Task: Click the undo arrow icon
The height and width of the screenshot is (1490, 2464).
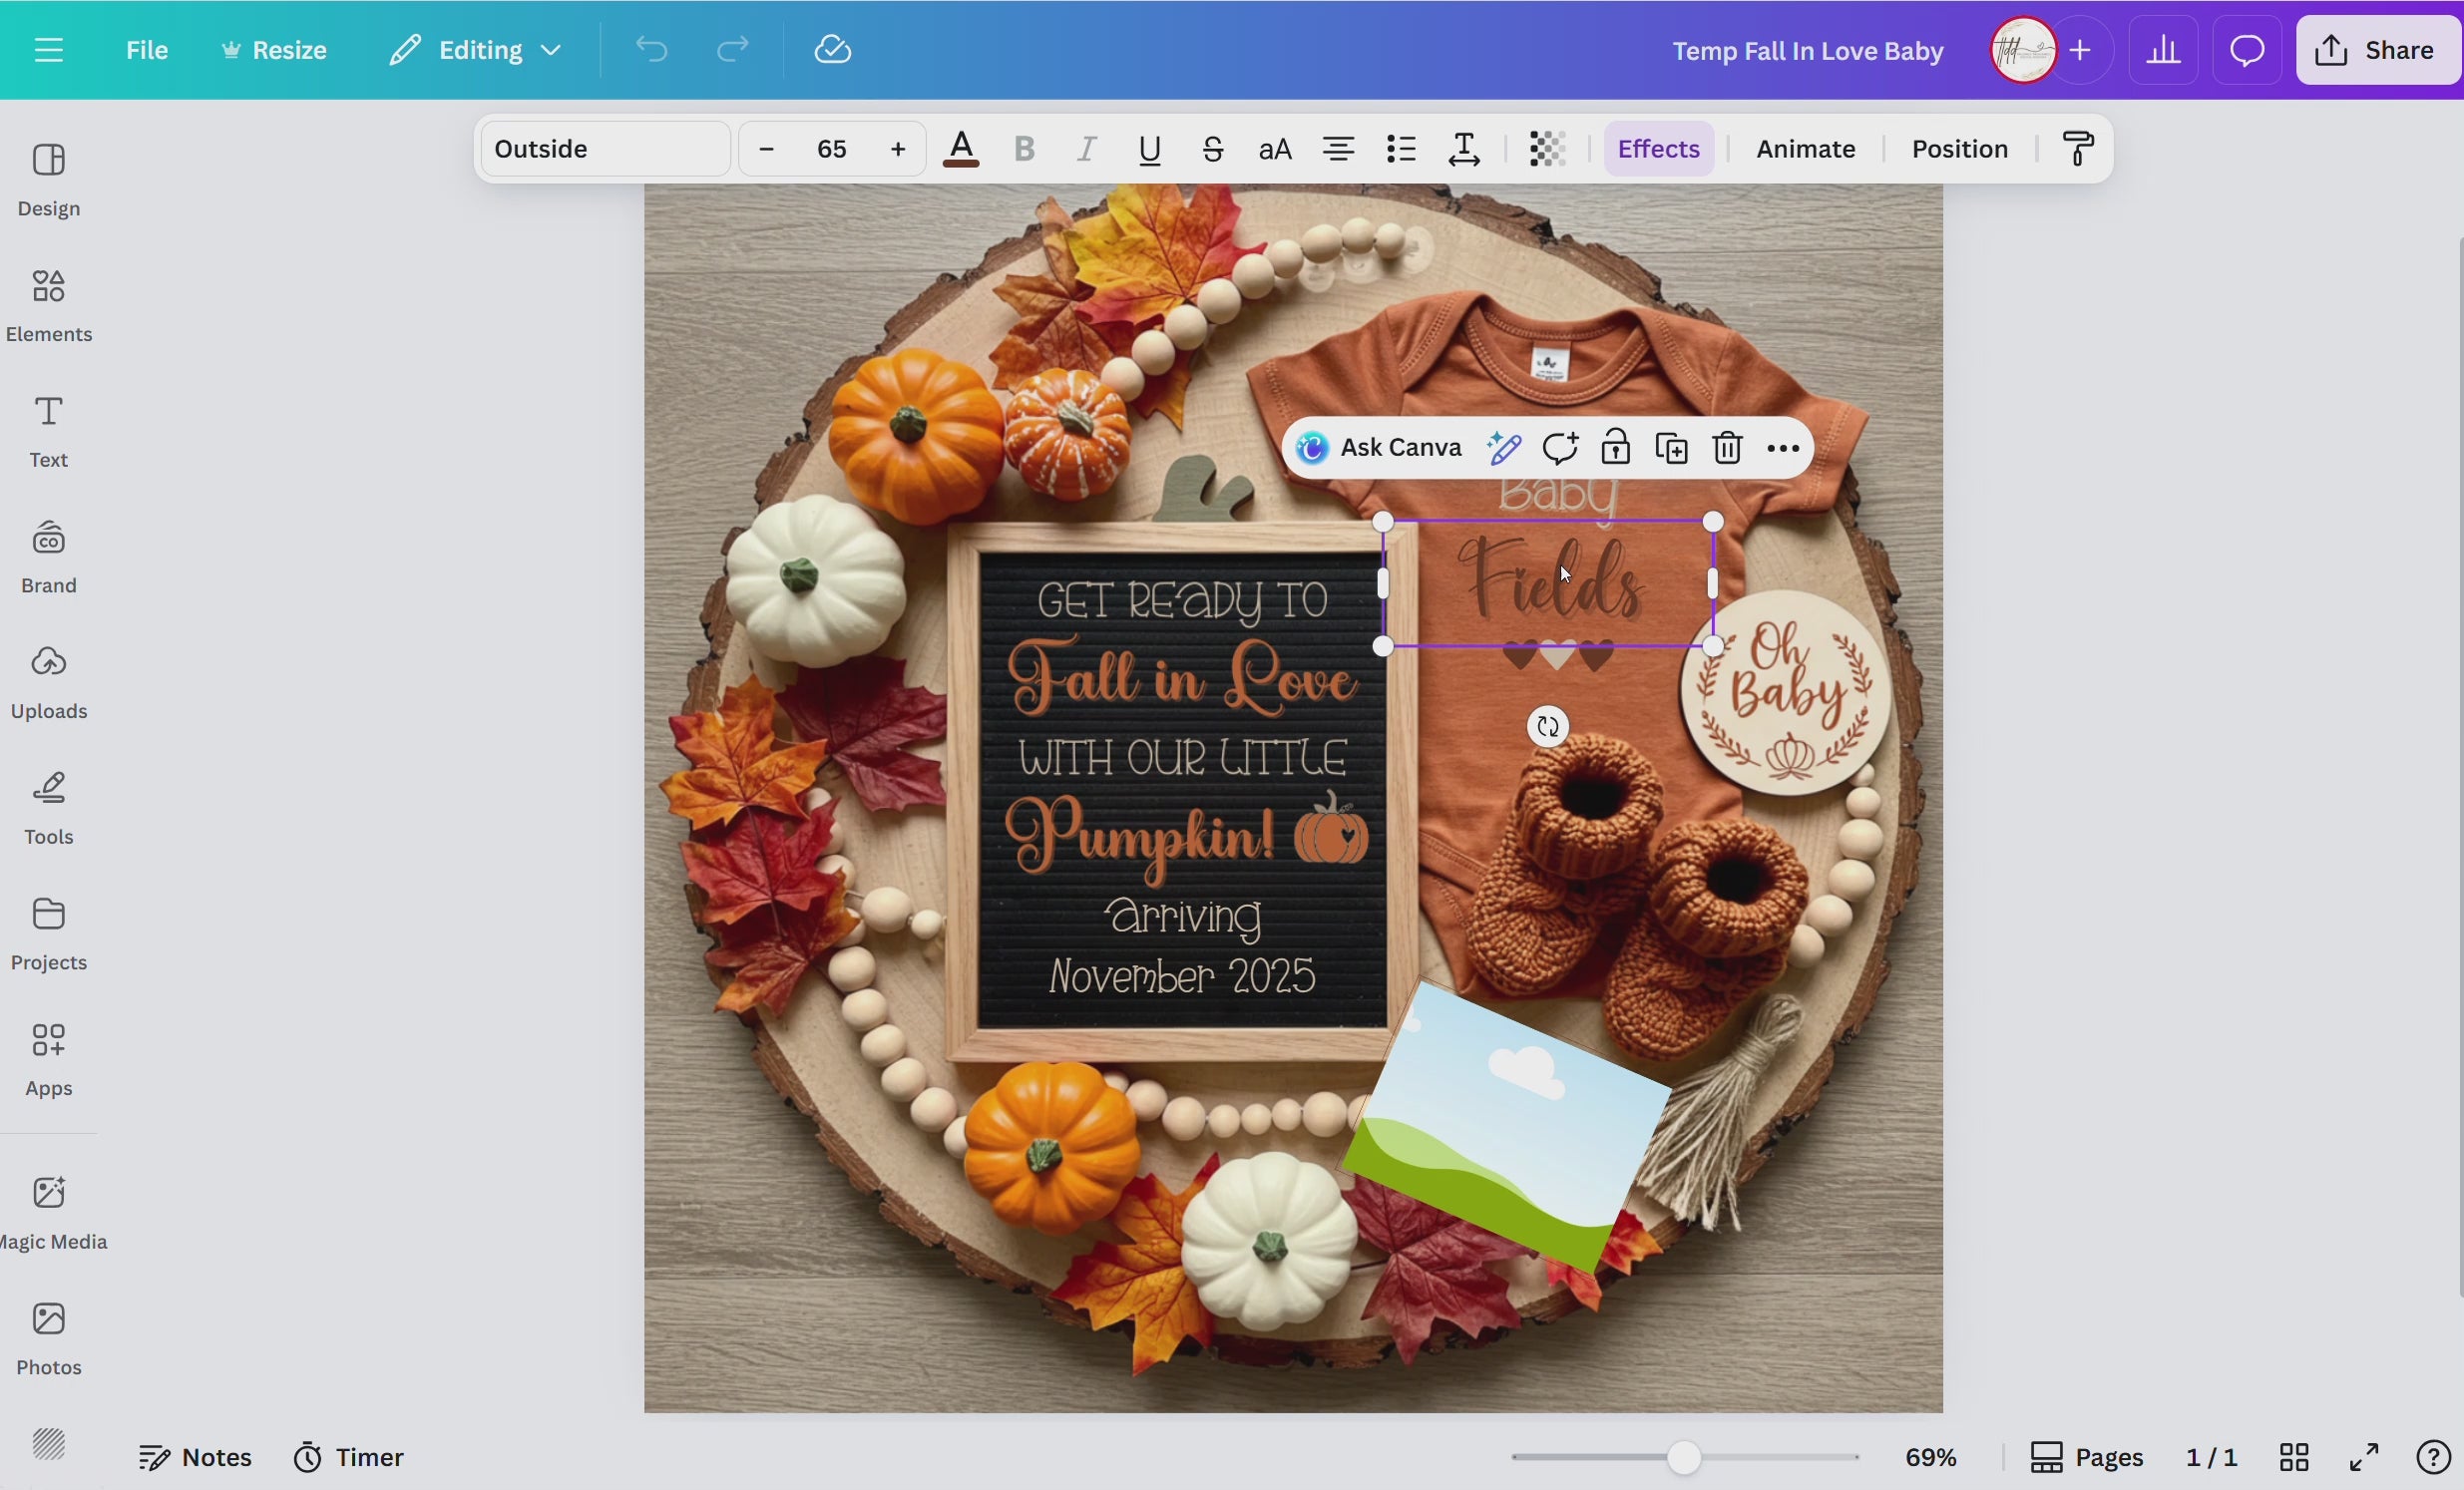Action: point(651,49)
